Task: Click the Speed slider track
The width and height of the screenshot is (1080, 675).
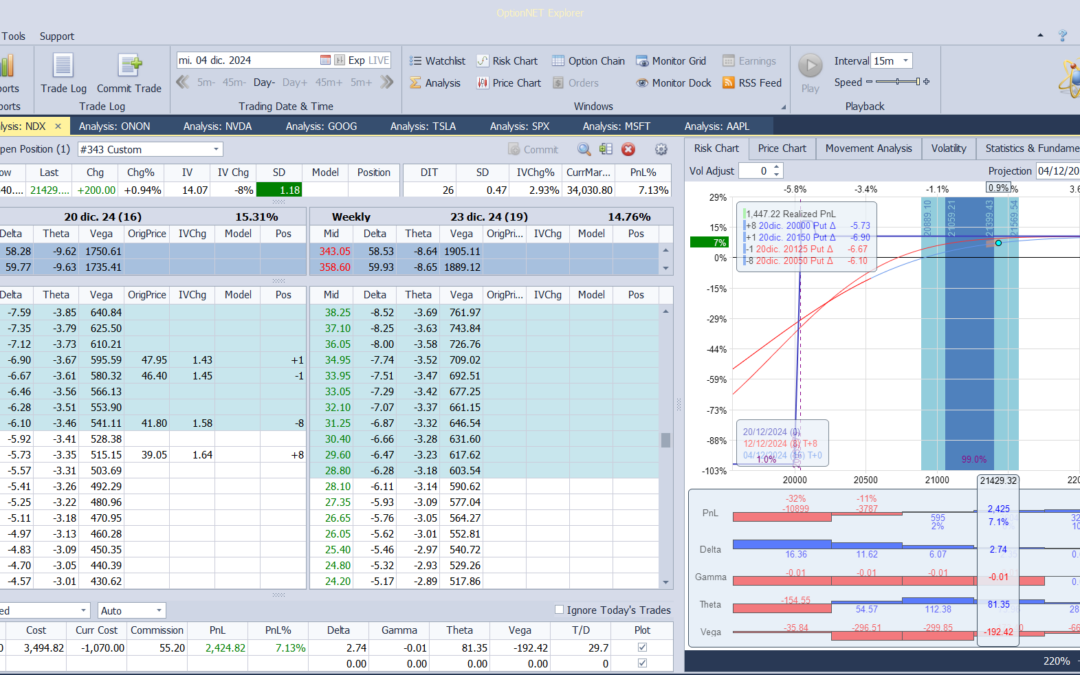Action: [897, 82]
